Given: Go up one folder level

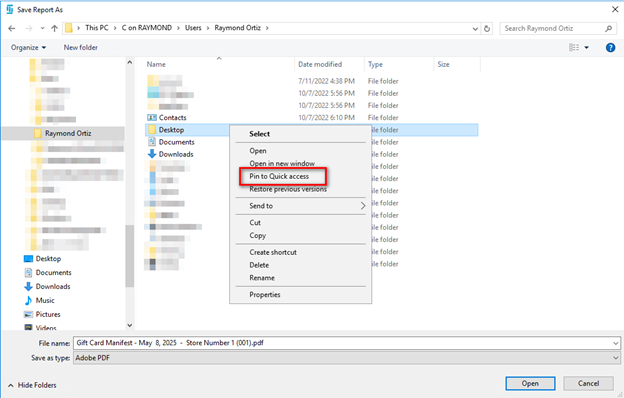Looking at the screenshot, I should point(55,28).
